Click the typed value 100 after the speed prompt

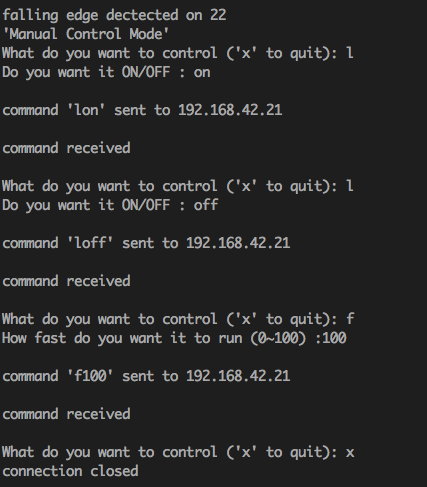coord(334,338)
